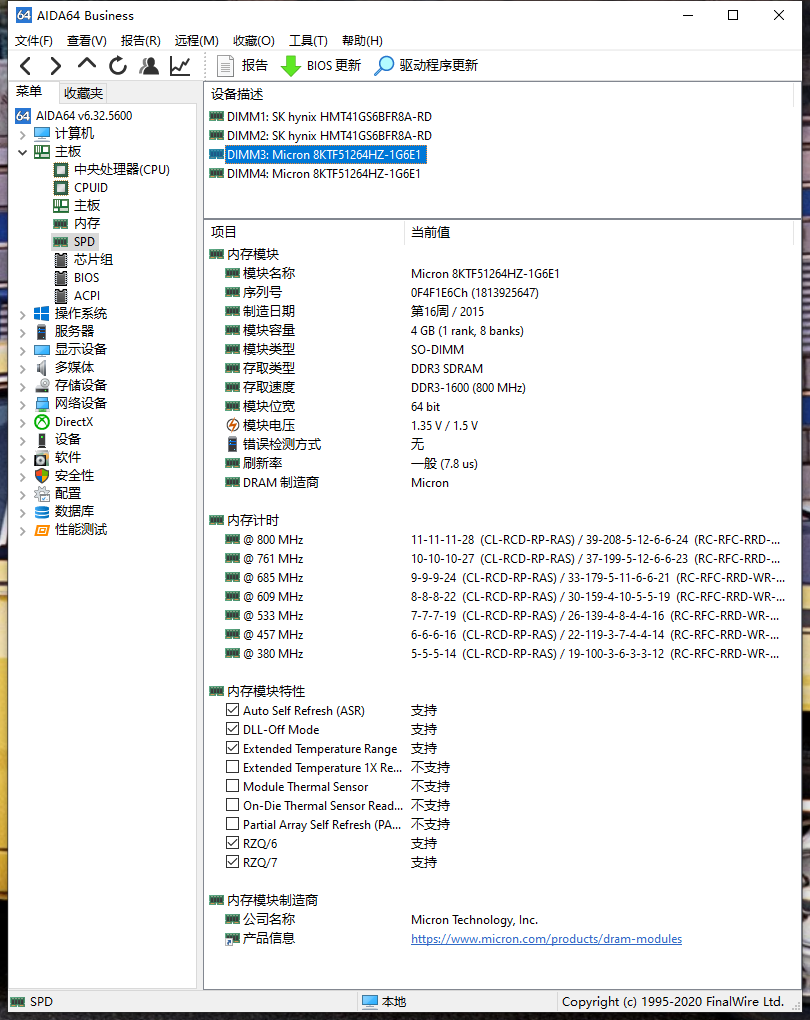810x1020 pixels.
Task: Click the 配置 gear icon
Action: [x=42, y=494]
